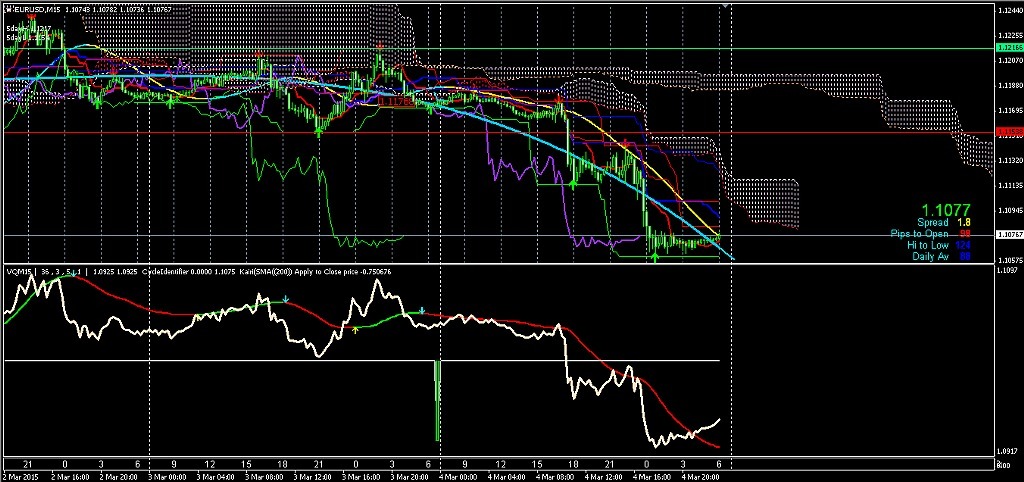
Task: Select the Hi to Low readout
Action: click(938, 245)
